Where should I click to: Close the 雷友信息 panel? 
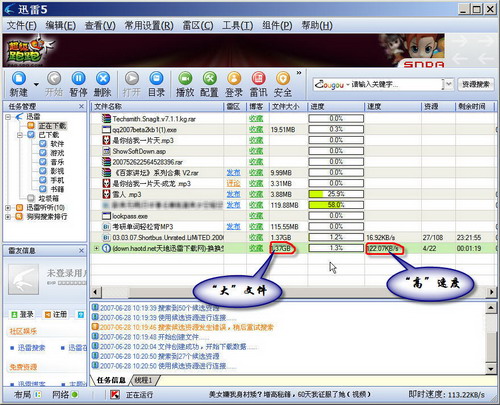click(81, 250)
